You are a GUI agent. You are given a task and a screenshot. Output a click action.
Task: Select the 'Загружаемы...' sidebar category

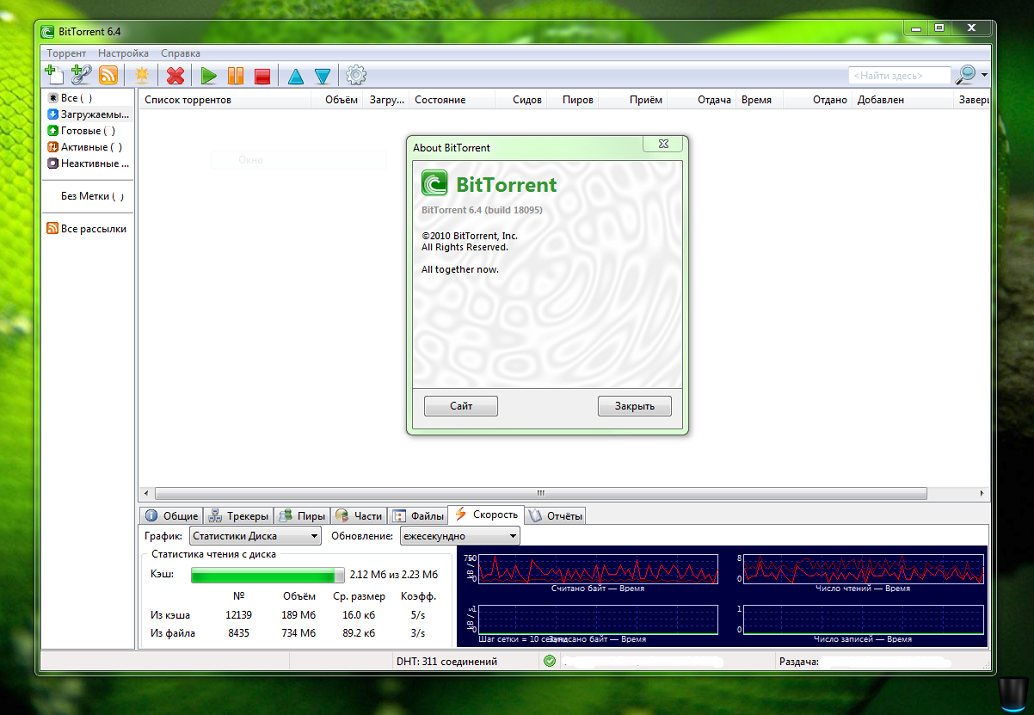pos(88,115)
